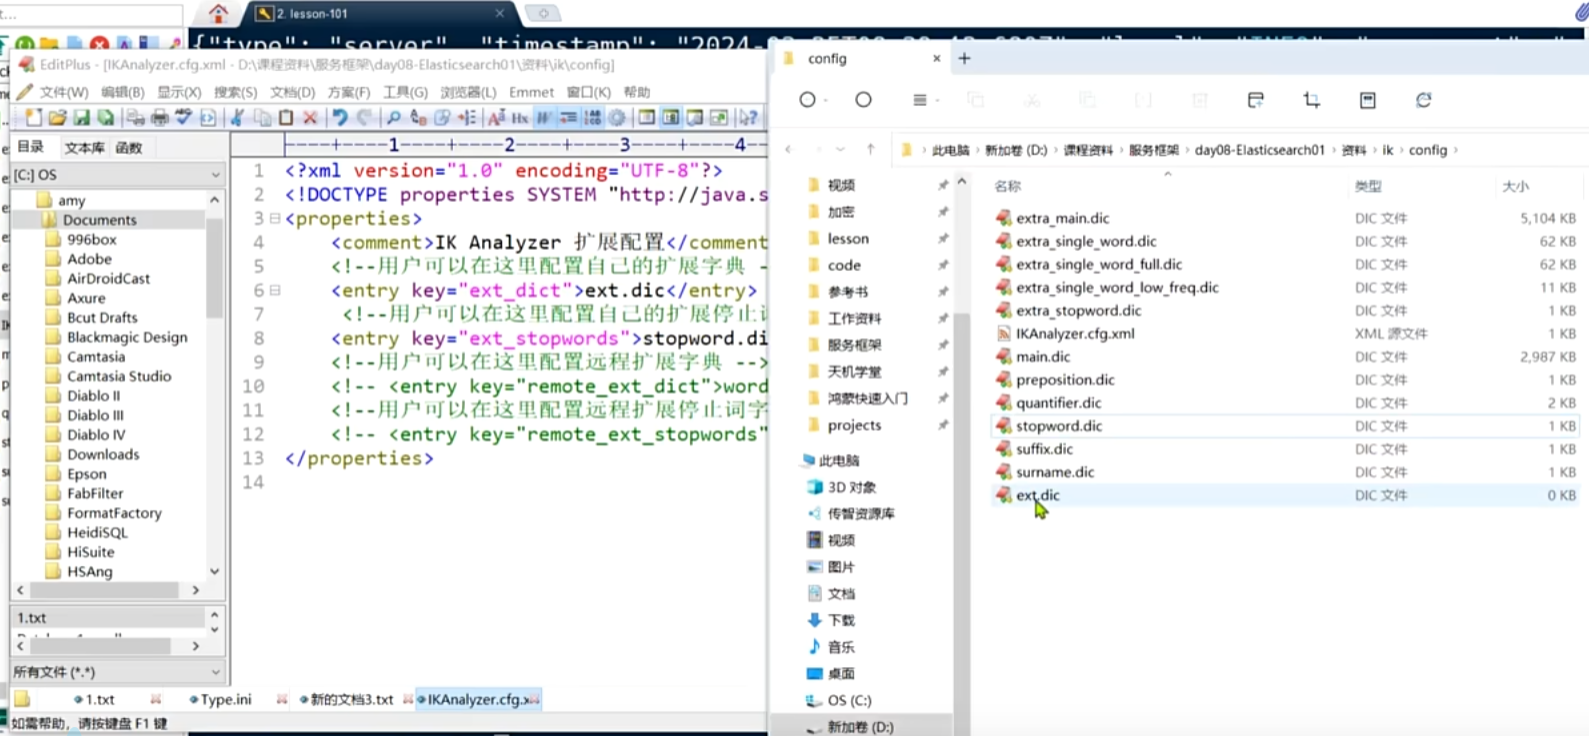The height and width of the screenshot is (736, 1589).
Task: Click the Cut scissors icon in EditPlus
Action: (236, 117)
